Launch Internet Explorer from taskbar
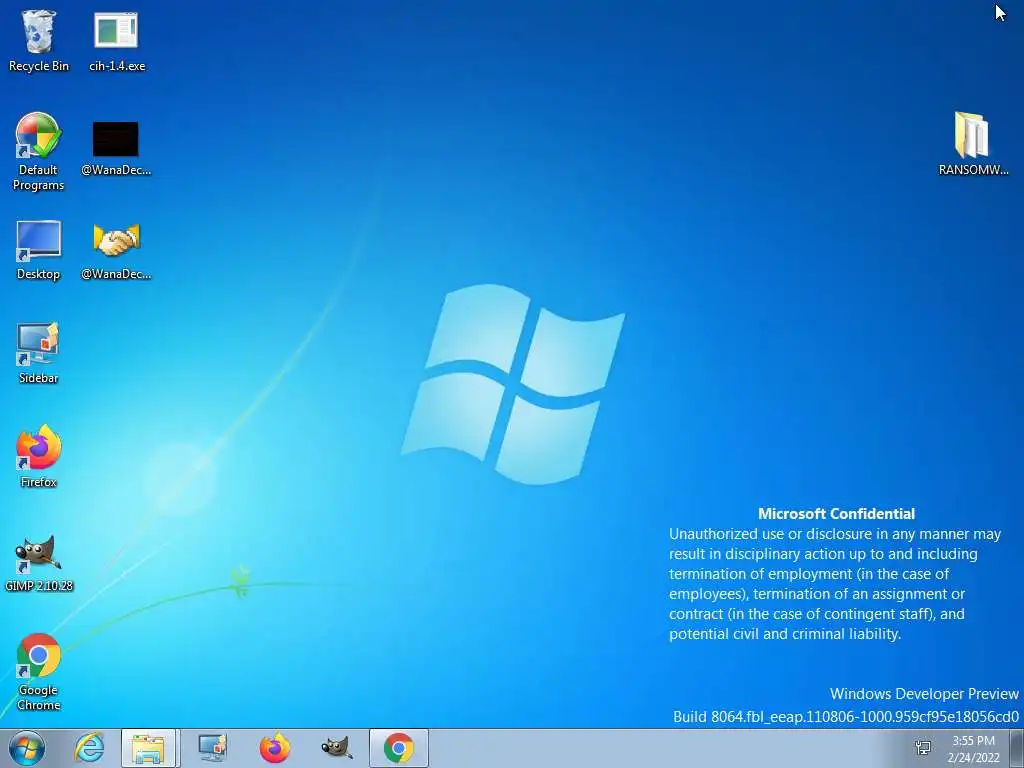The height and width of the screenshot is (768, 1024). pos(89,748)
